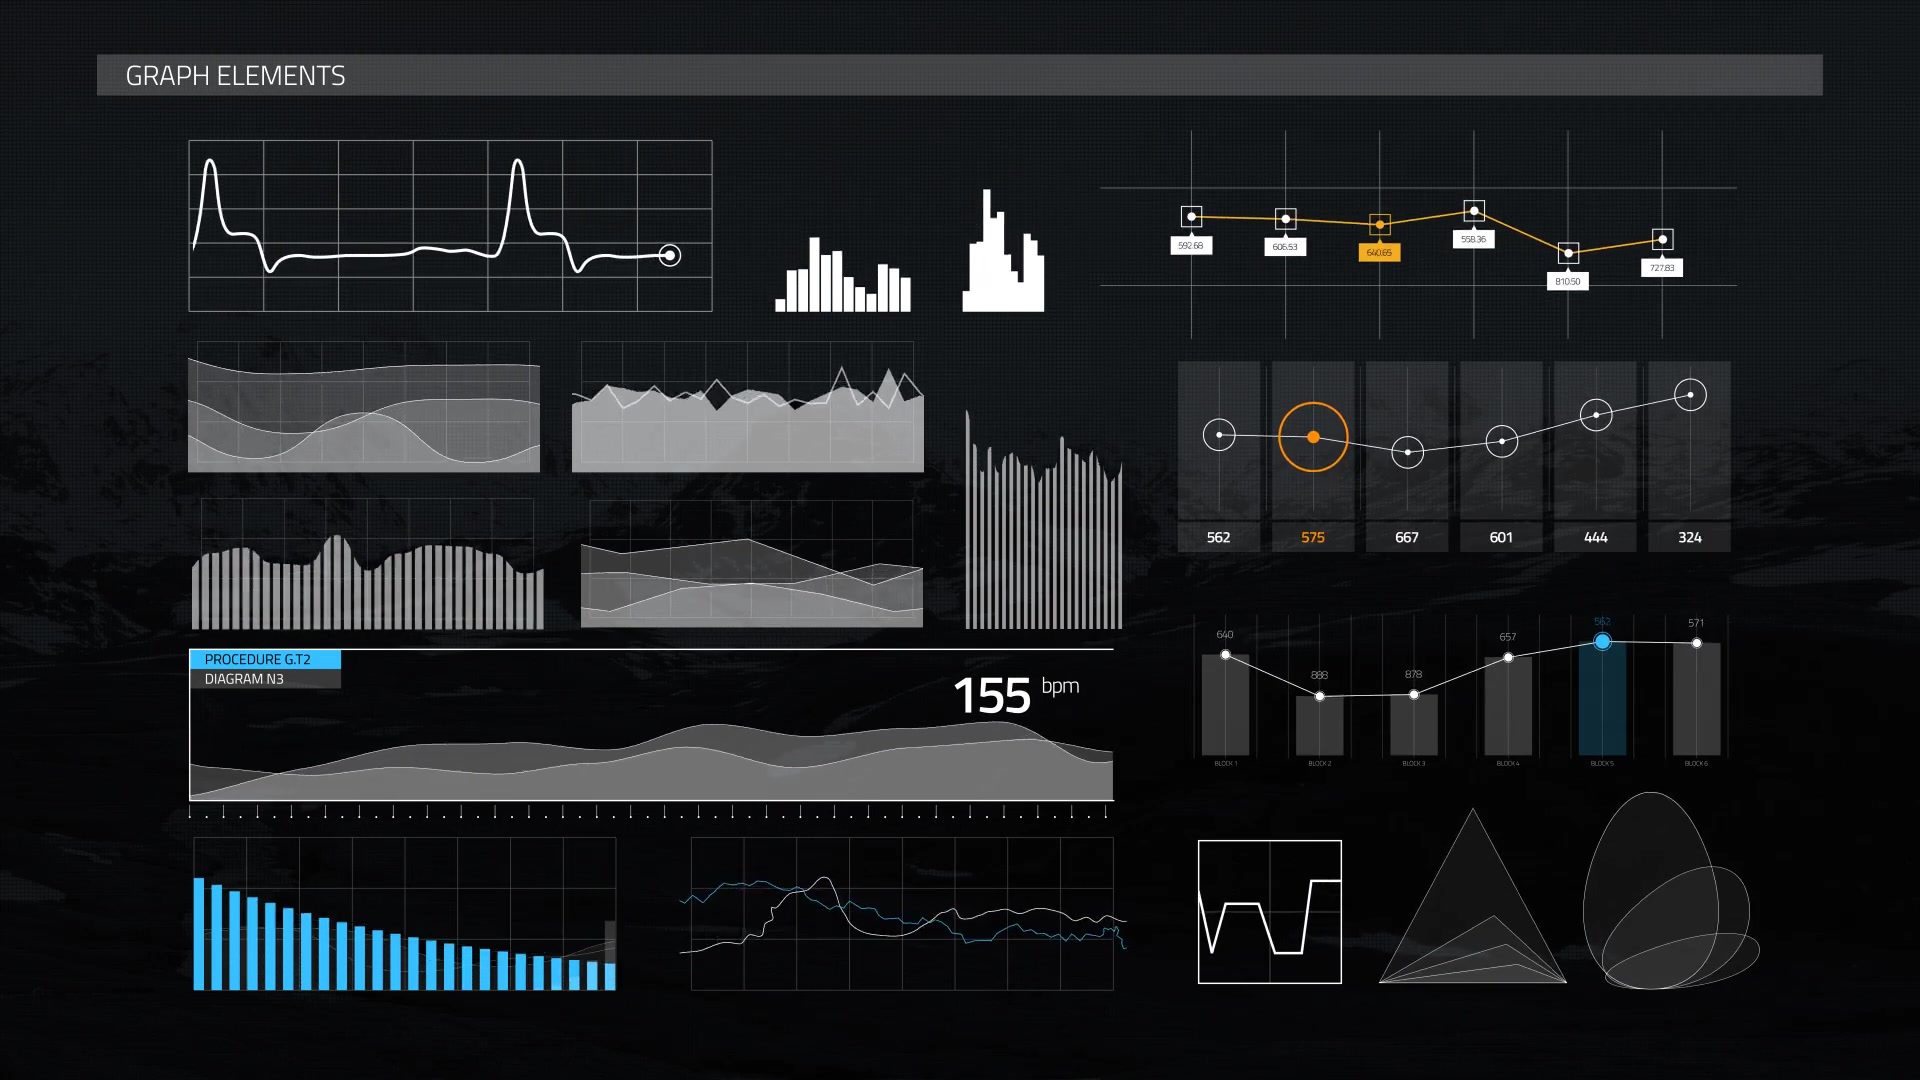
Task: Select the circle data point above 324
Action: coord(1690,395)
